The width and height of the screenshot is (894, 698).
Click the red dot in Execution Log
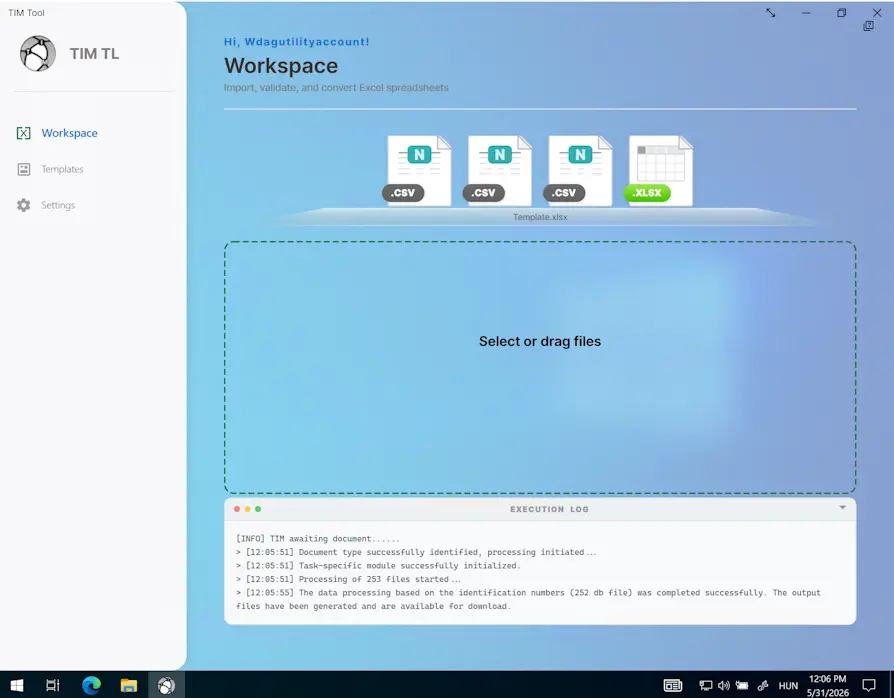click(x=237, y=509)
